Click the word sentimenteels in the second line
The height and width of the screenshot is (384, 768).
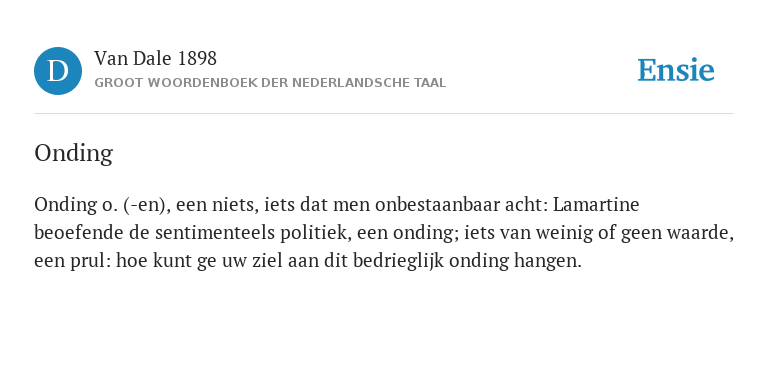tap(215, 233)
